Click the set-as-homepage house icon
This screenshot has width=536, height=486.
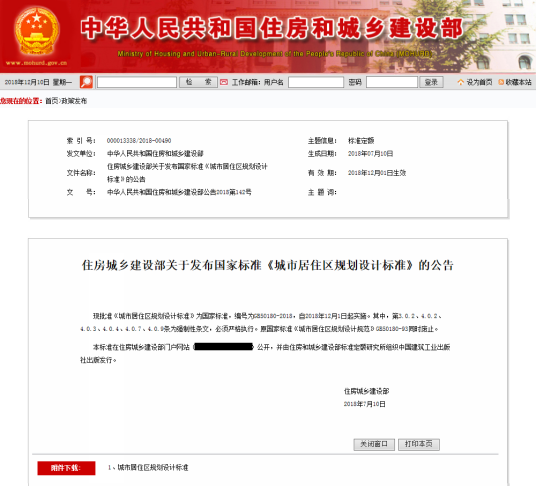tap(461, 82)
